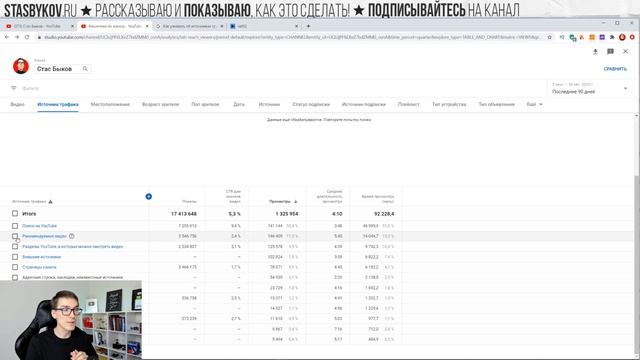Close the advanced analytics view with X
The width and height of the screenshot is (640, 360).
tap(625, 51)
